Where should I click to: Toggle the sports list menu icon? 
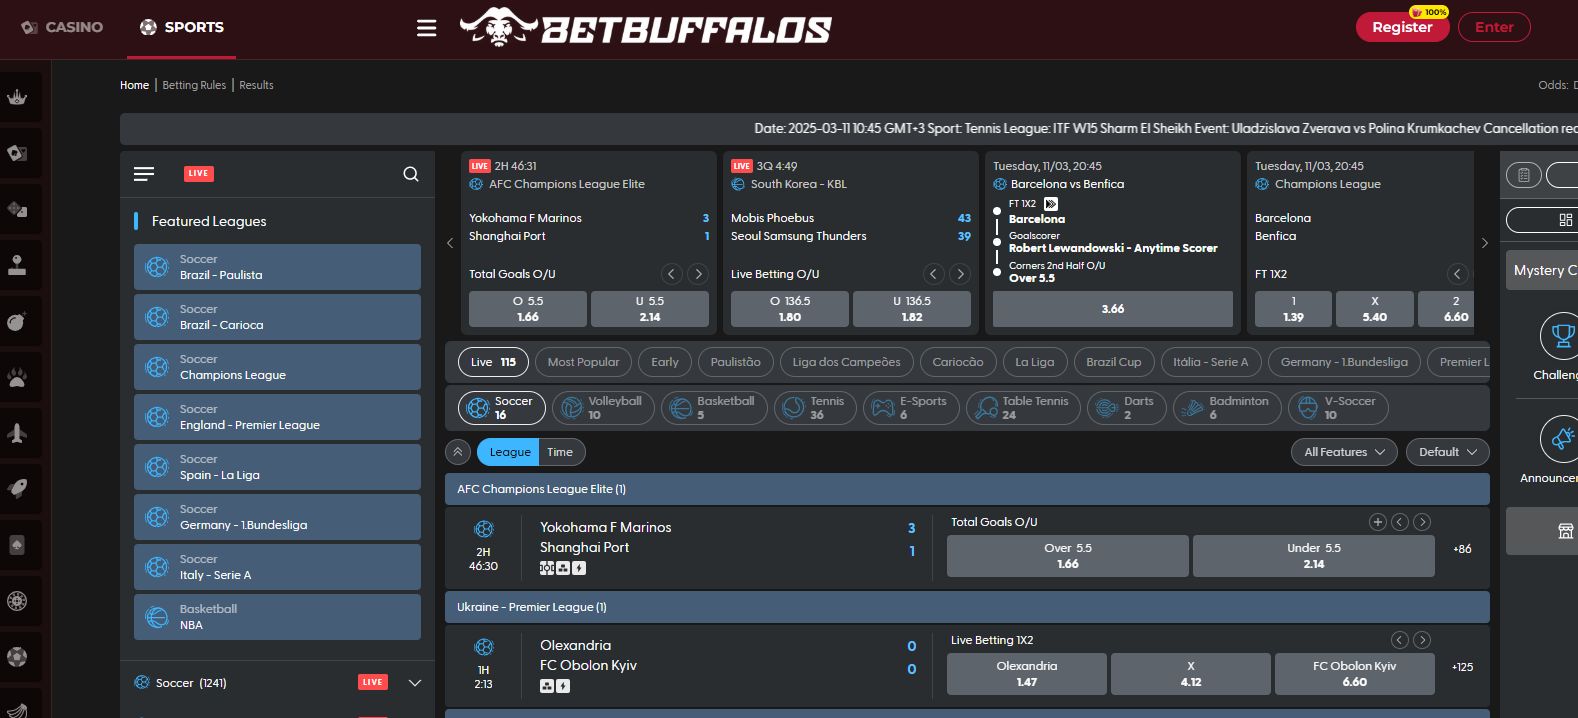(x=144, y=174)
